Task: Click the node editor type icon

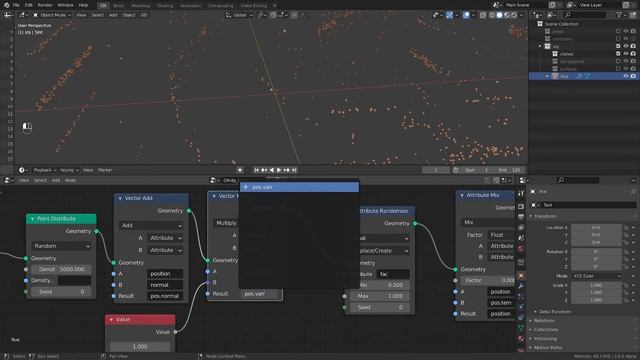Action: click(8, 180)
